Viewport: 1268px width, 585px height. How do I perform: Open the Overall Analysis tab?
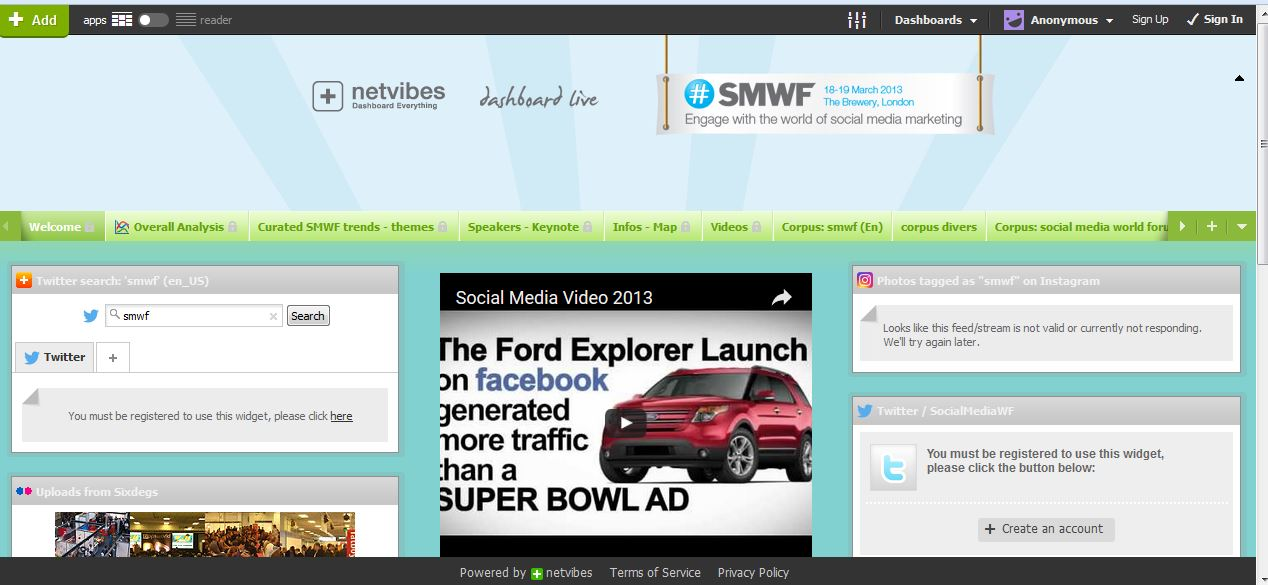tap(178, 227)
